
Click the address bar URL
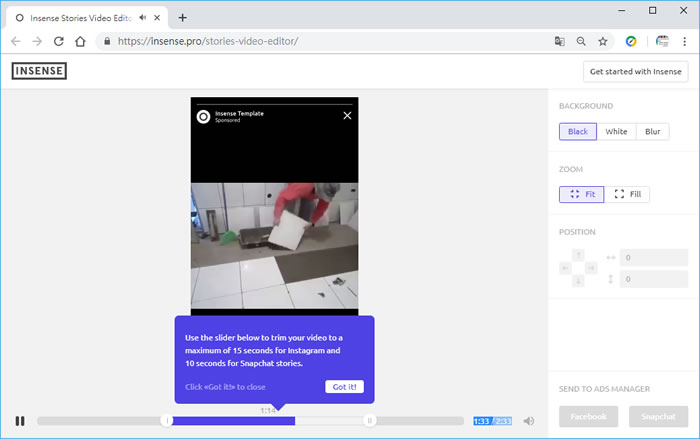coord(208,42)
